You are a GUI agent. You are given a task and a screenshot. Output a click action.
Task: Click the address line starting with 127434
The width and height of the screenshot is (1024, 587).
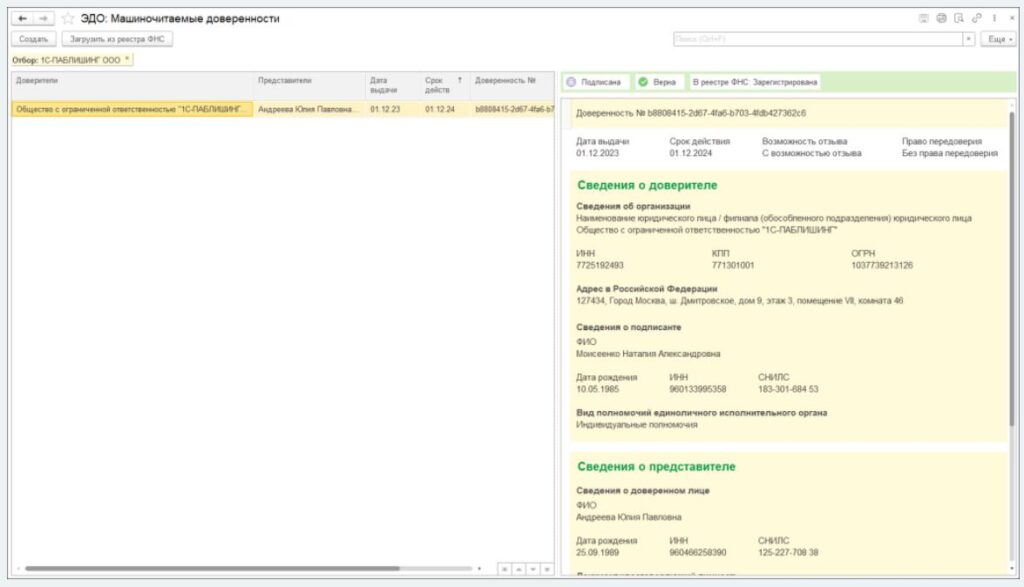(x=739, y=301)
